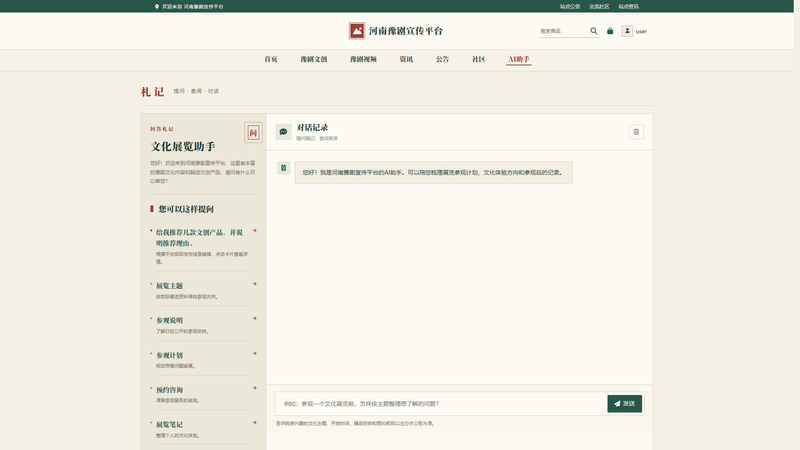Open 豫剧视频 navigation item
Image resolution: width=800 pixels, height=450 pixels.
click(363, 59)
